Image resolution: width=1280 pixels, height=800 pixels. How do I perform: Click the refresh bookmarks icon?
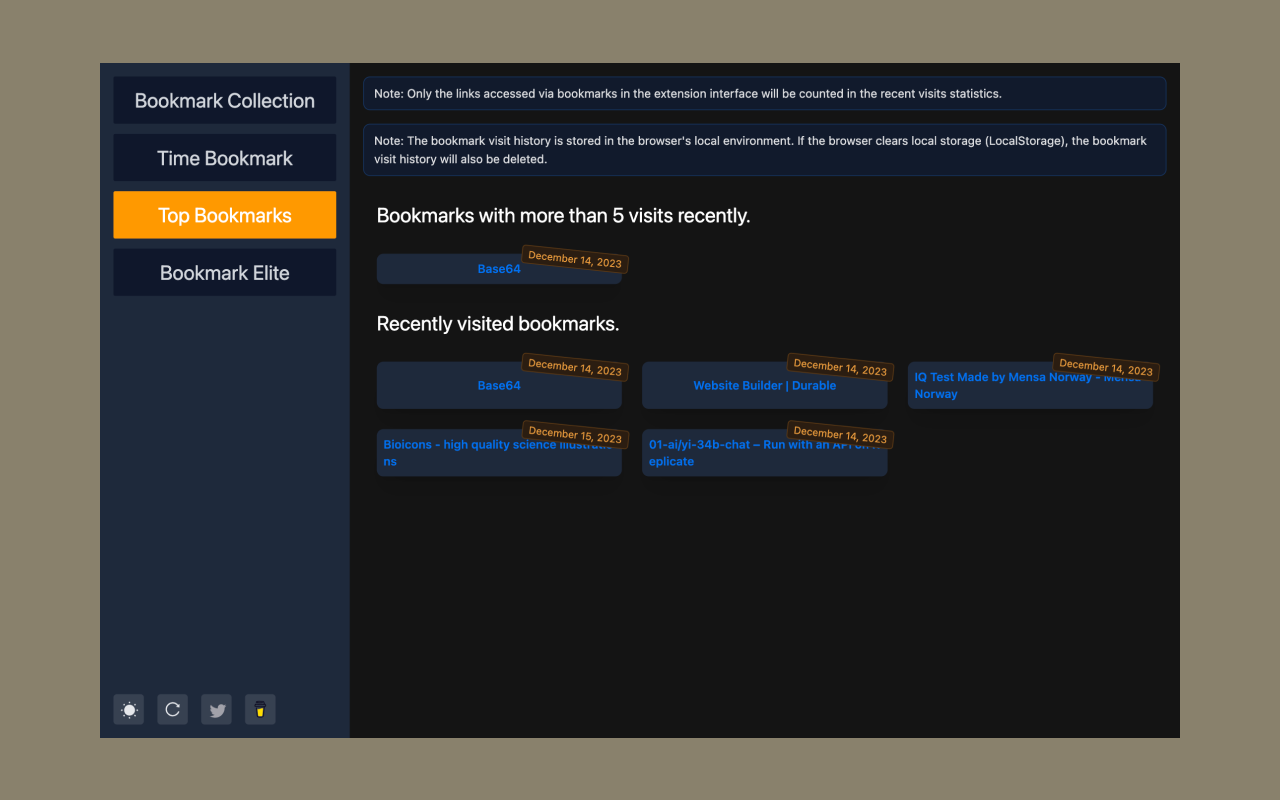pos(173,710)
